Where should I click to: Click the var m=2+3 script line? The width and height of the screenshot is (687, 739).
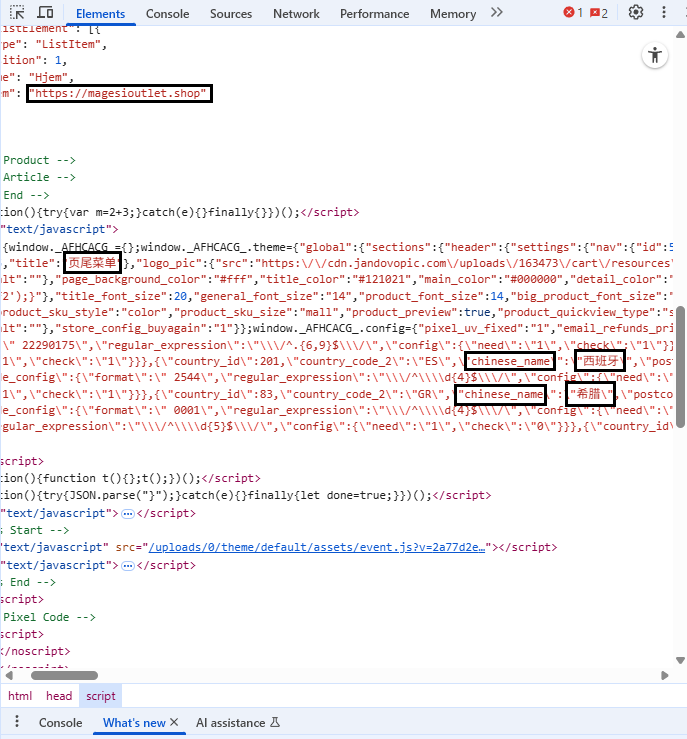180,213
